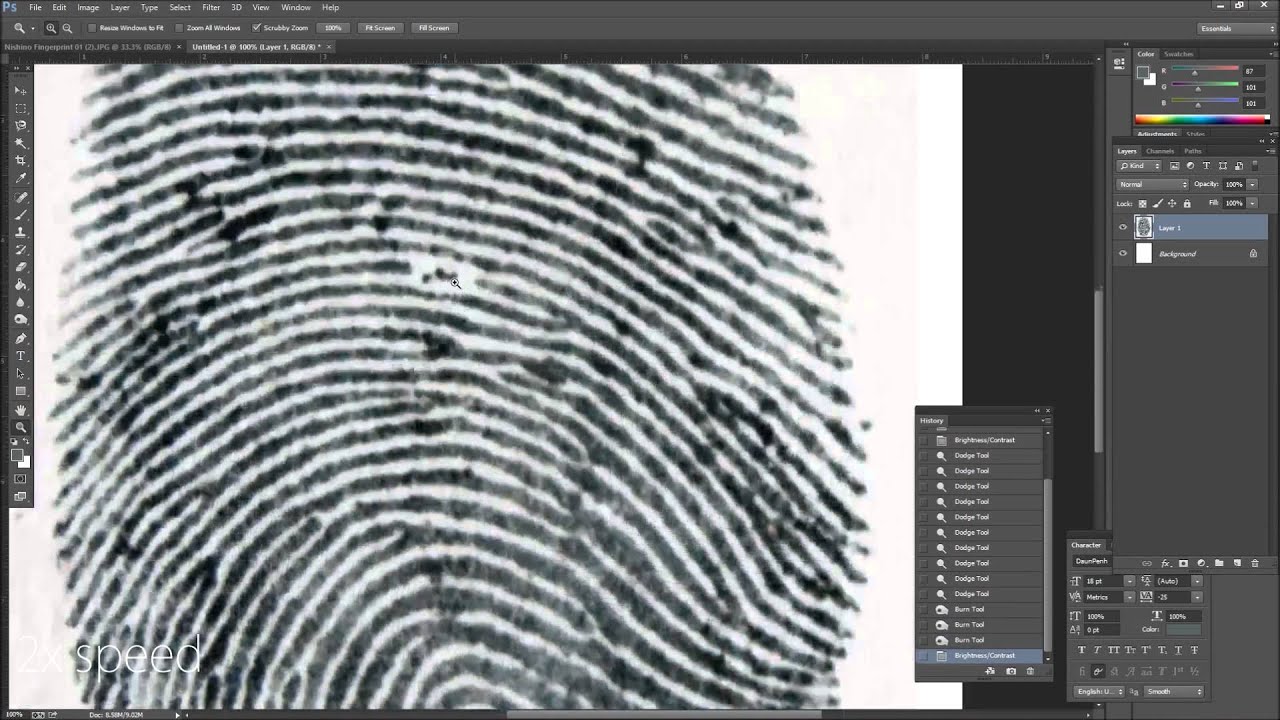Click the color spectrum ramp bar
The image size is (1280, 720).
(1202, 120)
